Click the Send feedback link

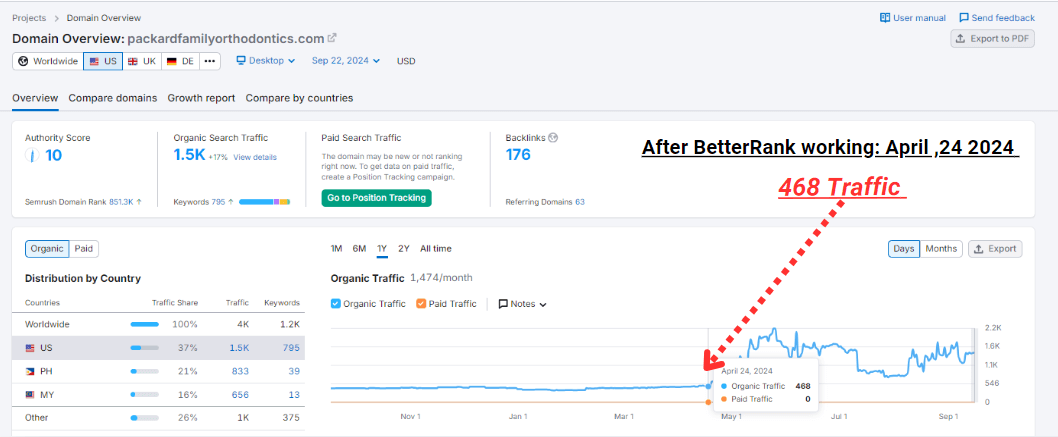pos(997,18)
